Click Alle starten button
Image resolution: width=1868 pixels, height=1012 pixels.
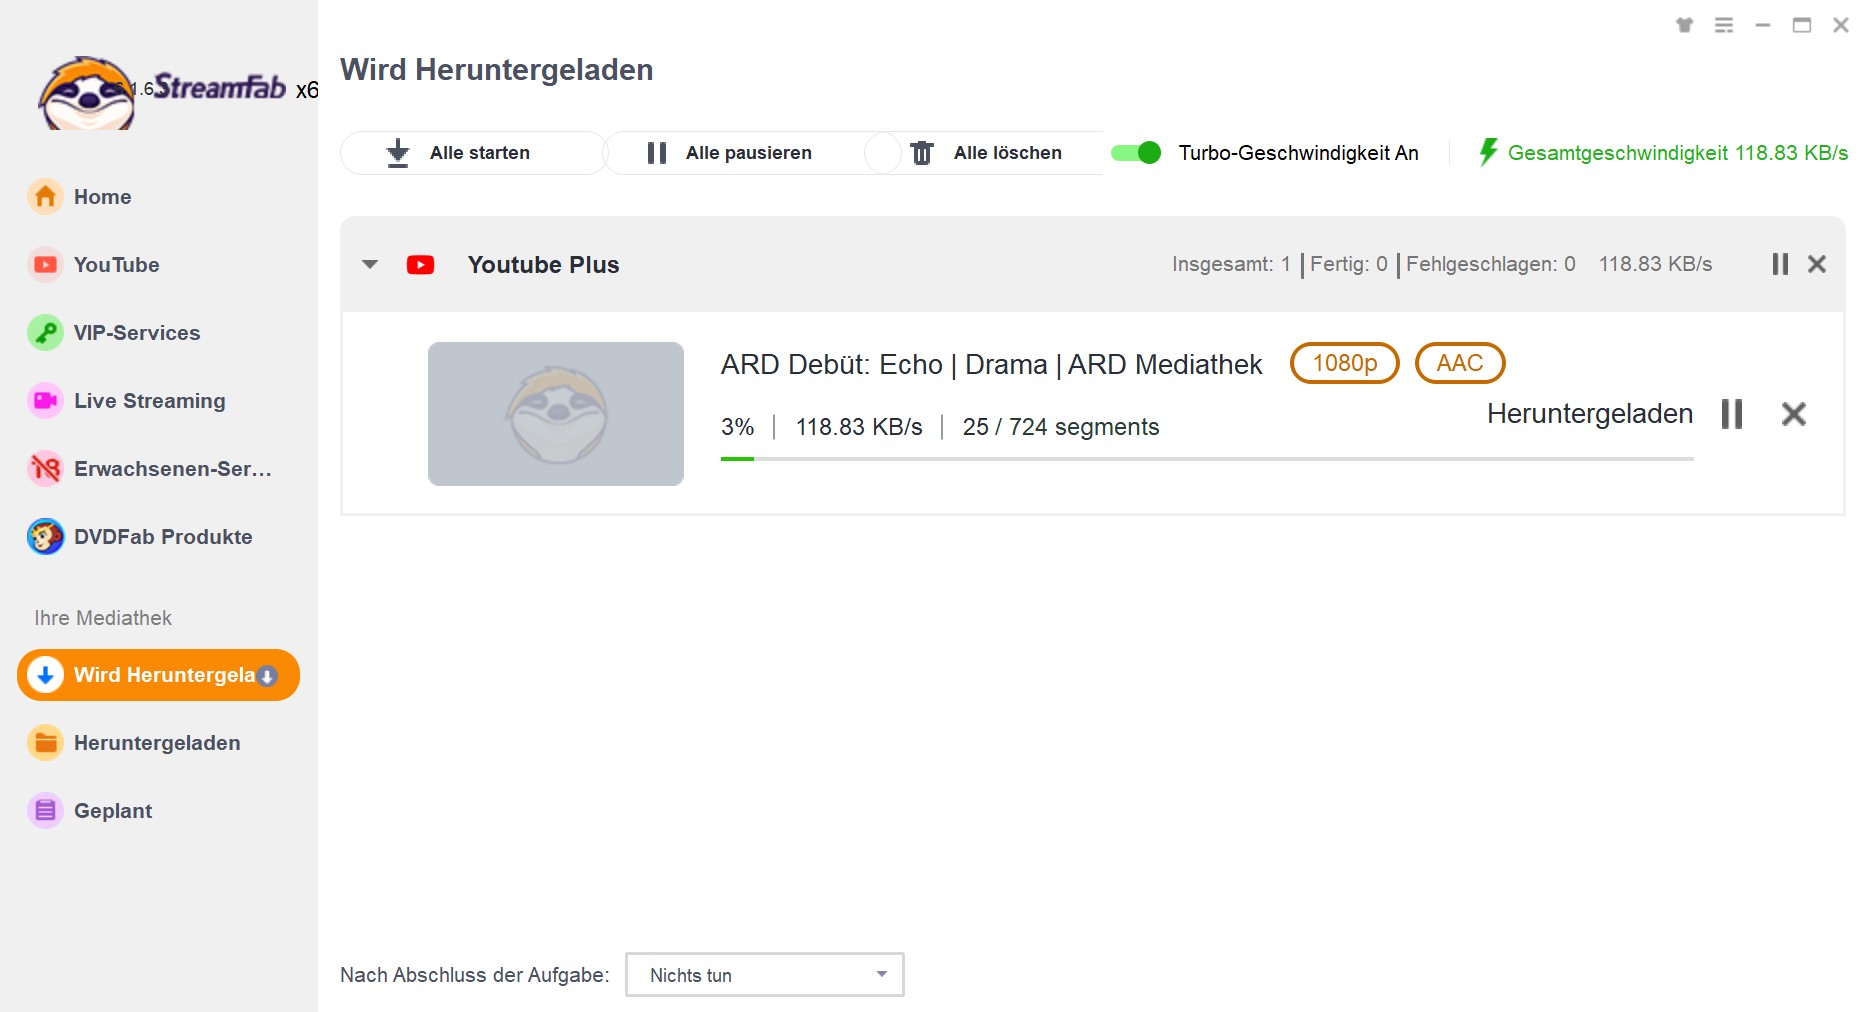click(473, 153)
